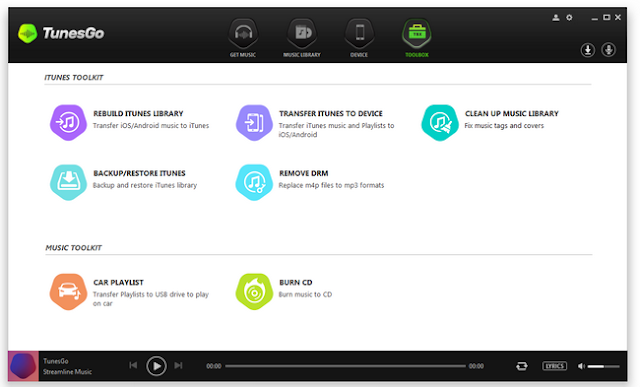Open the settings gear icon
The height and width of the screenshot is (387, 640).
coord(569,18)
